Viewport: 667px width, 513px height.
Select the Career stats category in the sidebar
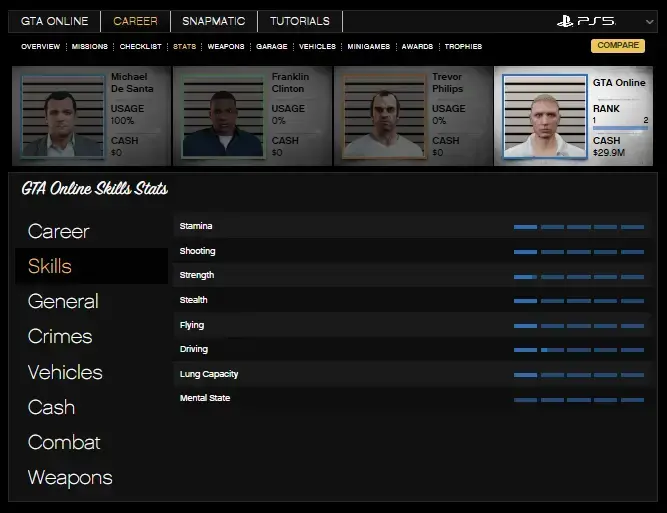59,231
